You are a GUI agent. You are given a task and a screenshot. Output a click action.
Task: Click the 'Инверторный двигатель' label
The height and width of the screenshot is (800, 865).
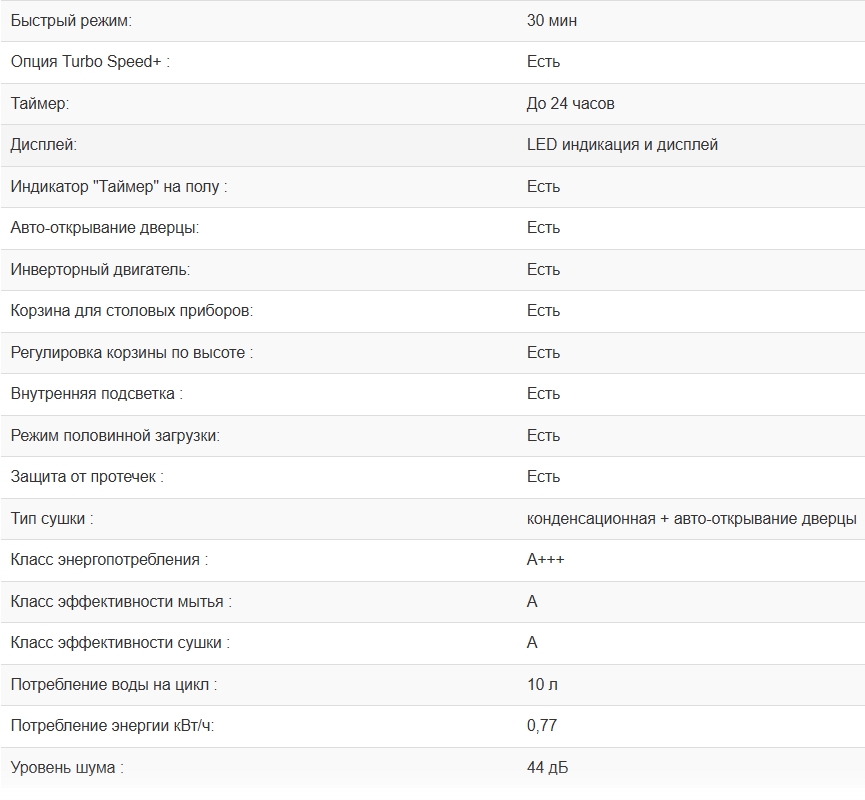coord(100,270)
